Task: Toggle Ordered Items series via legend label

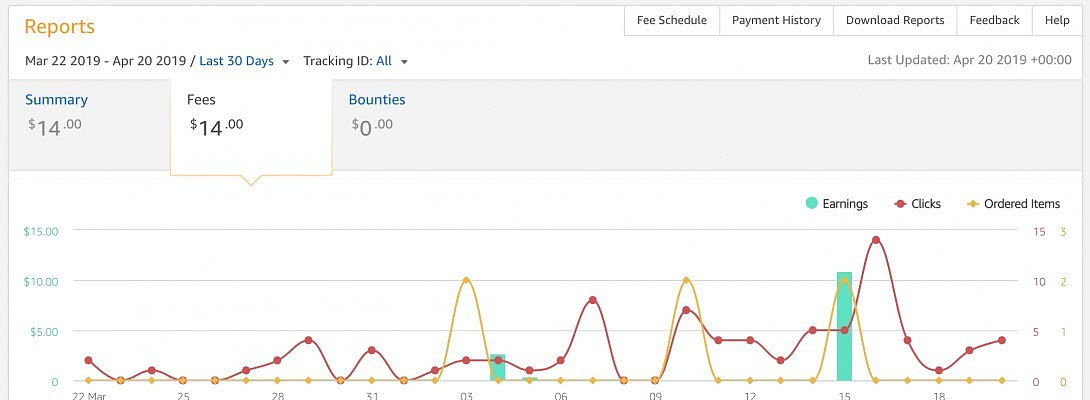Action: coord(1021,204)
